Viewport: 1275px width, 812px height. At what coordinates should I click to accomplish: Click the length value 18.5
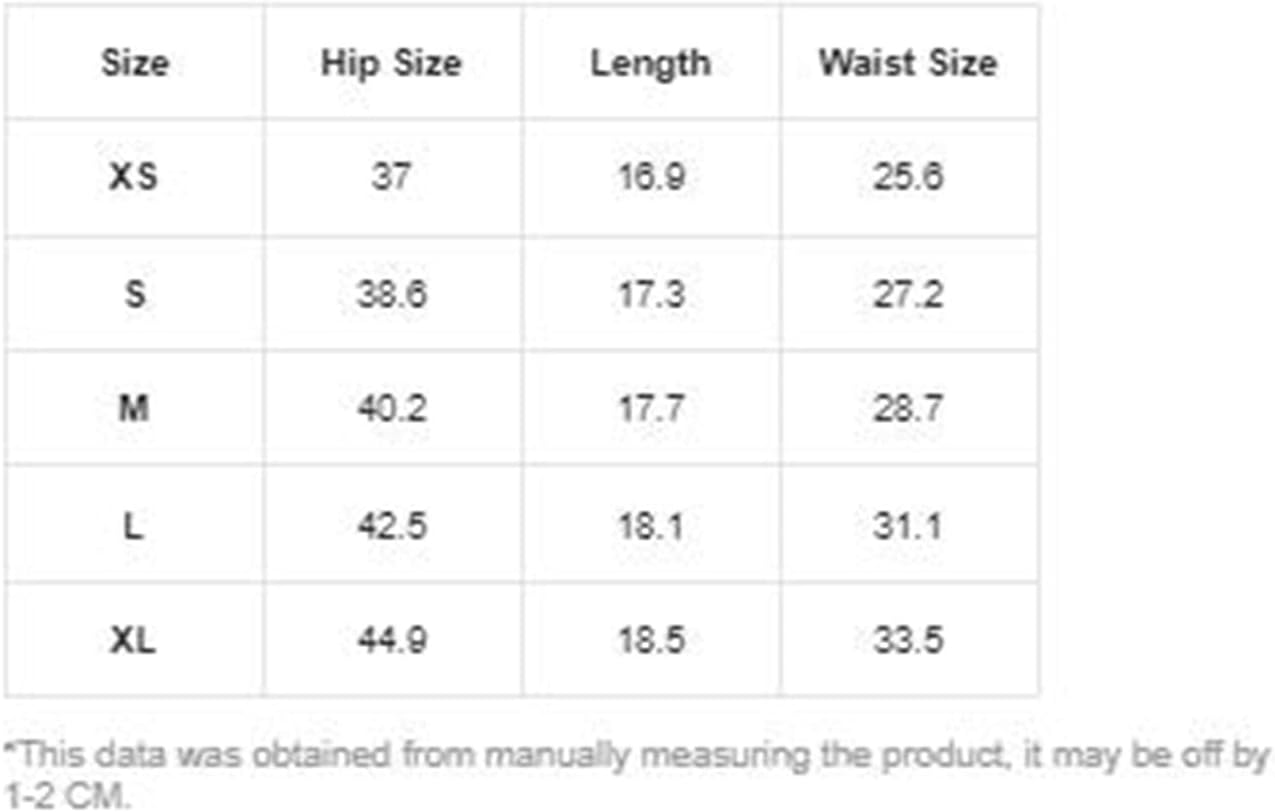[x=650, y=640]
